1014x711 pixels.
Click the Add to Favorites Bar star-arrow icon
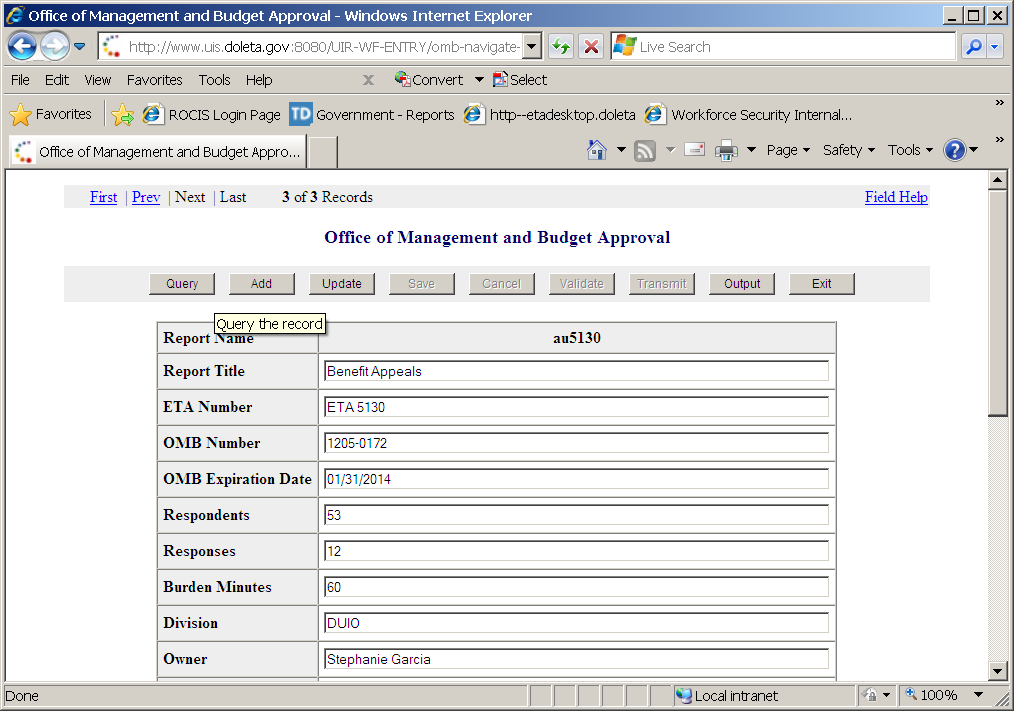pos(123,115)
